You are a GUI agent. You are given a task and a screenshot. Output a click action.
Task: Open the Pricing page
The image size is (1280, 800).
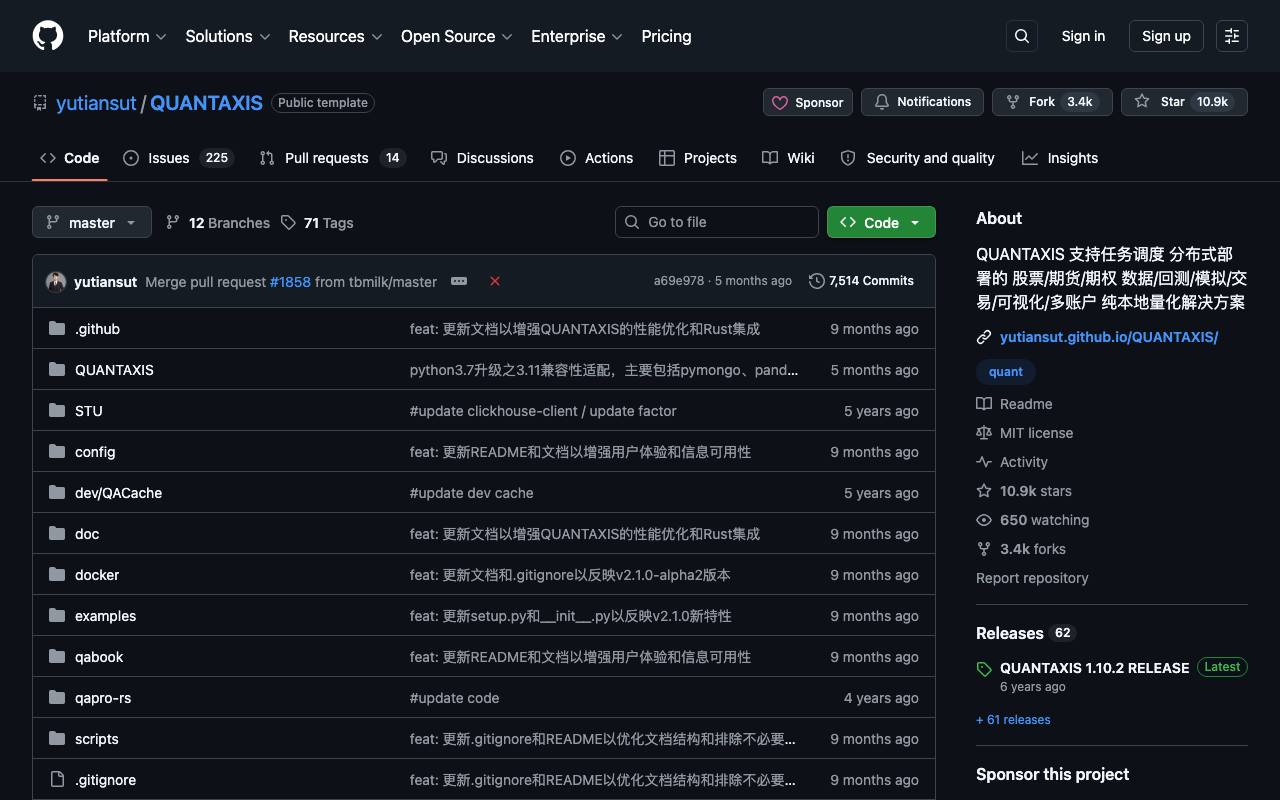click(666, 36)
